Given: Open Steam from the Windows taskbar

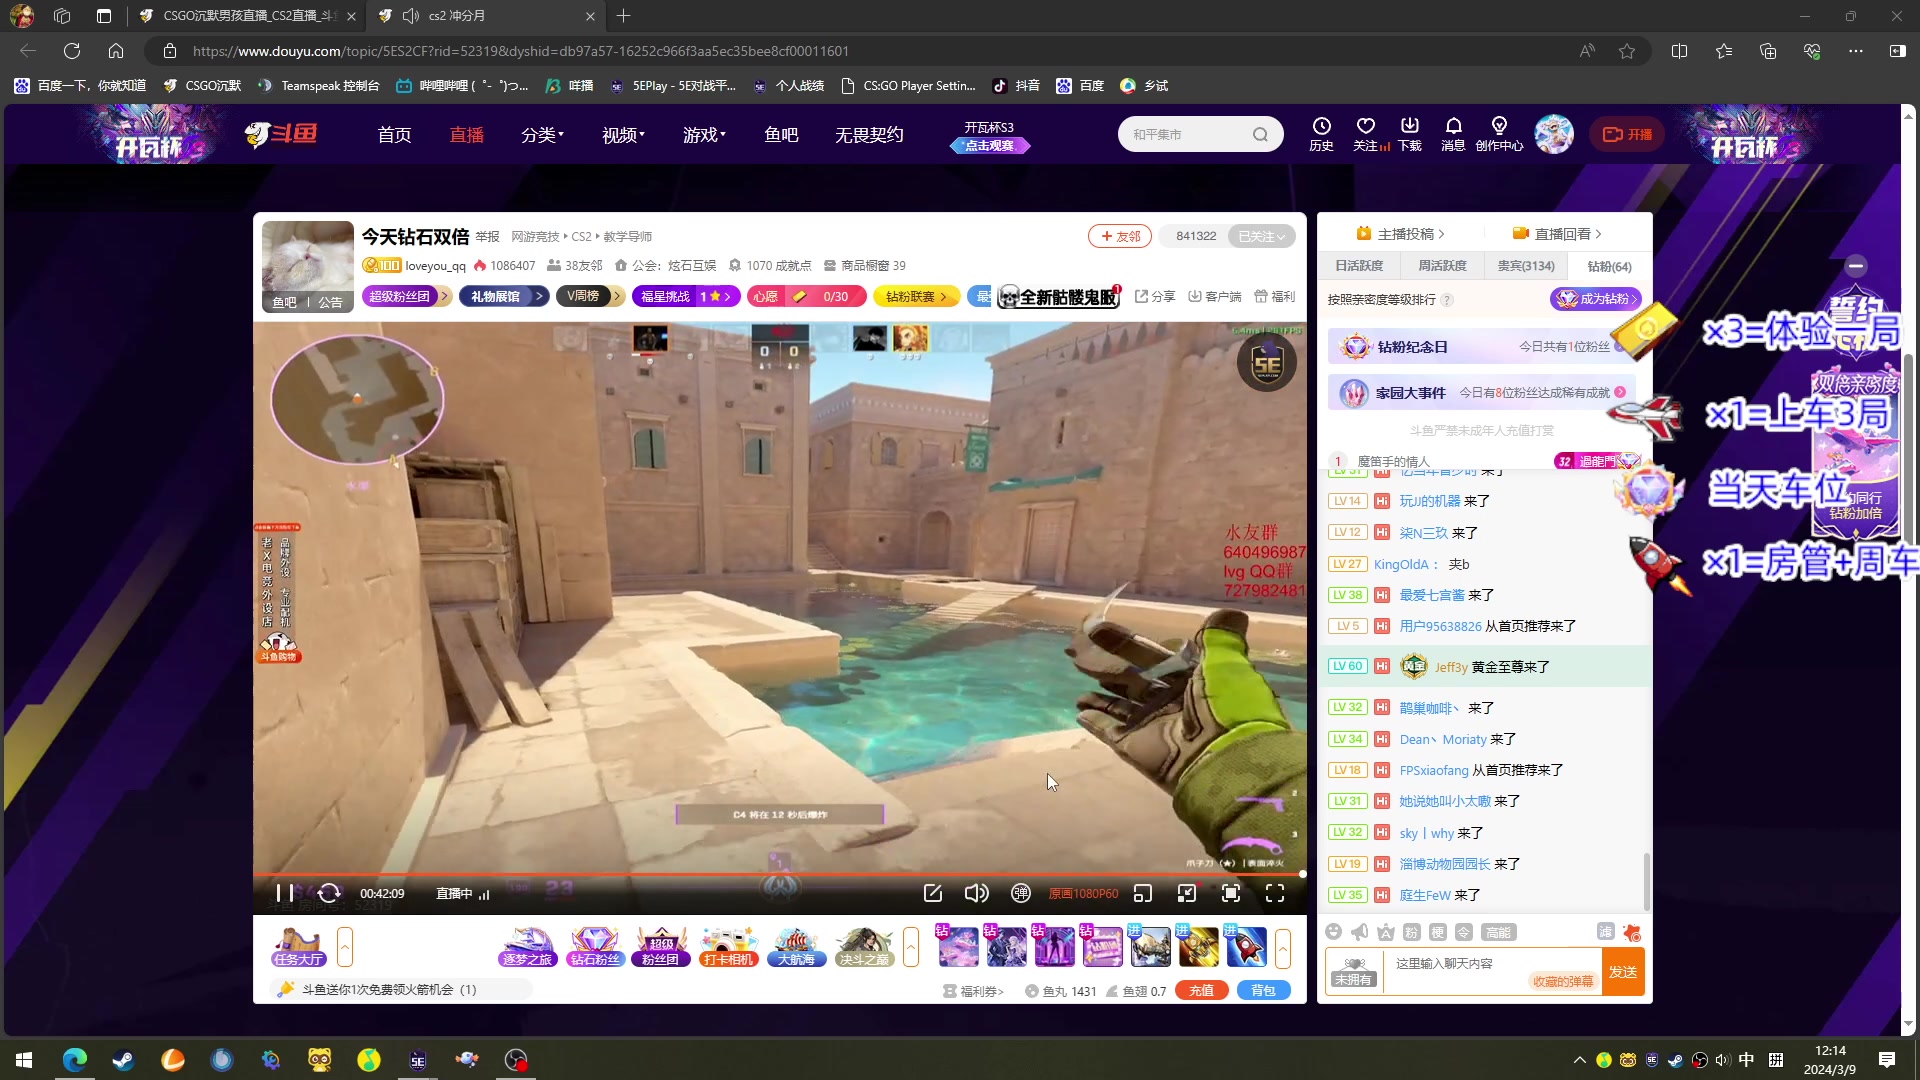Looking at the screenshot, I should (x=123, y=1059).
